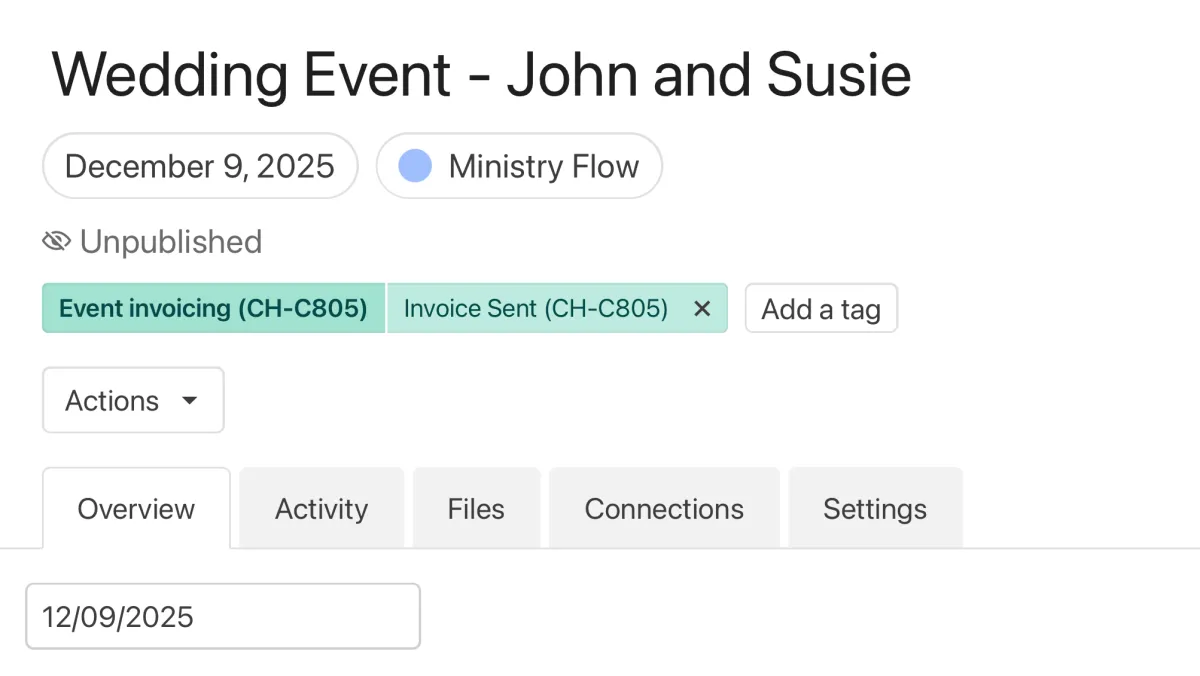The width and height of the screenshot is (1200, 676).
Task: Expand the Actions dropdown arrow
Action: click(x=189, y=400)
